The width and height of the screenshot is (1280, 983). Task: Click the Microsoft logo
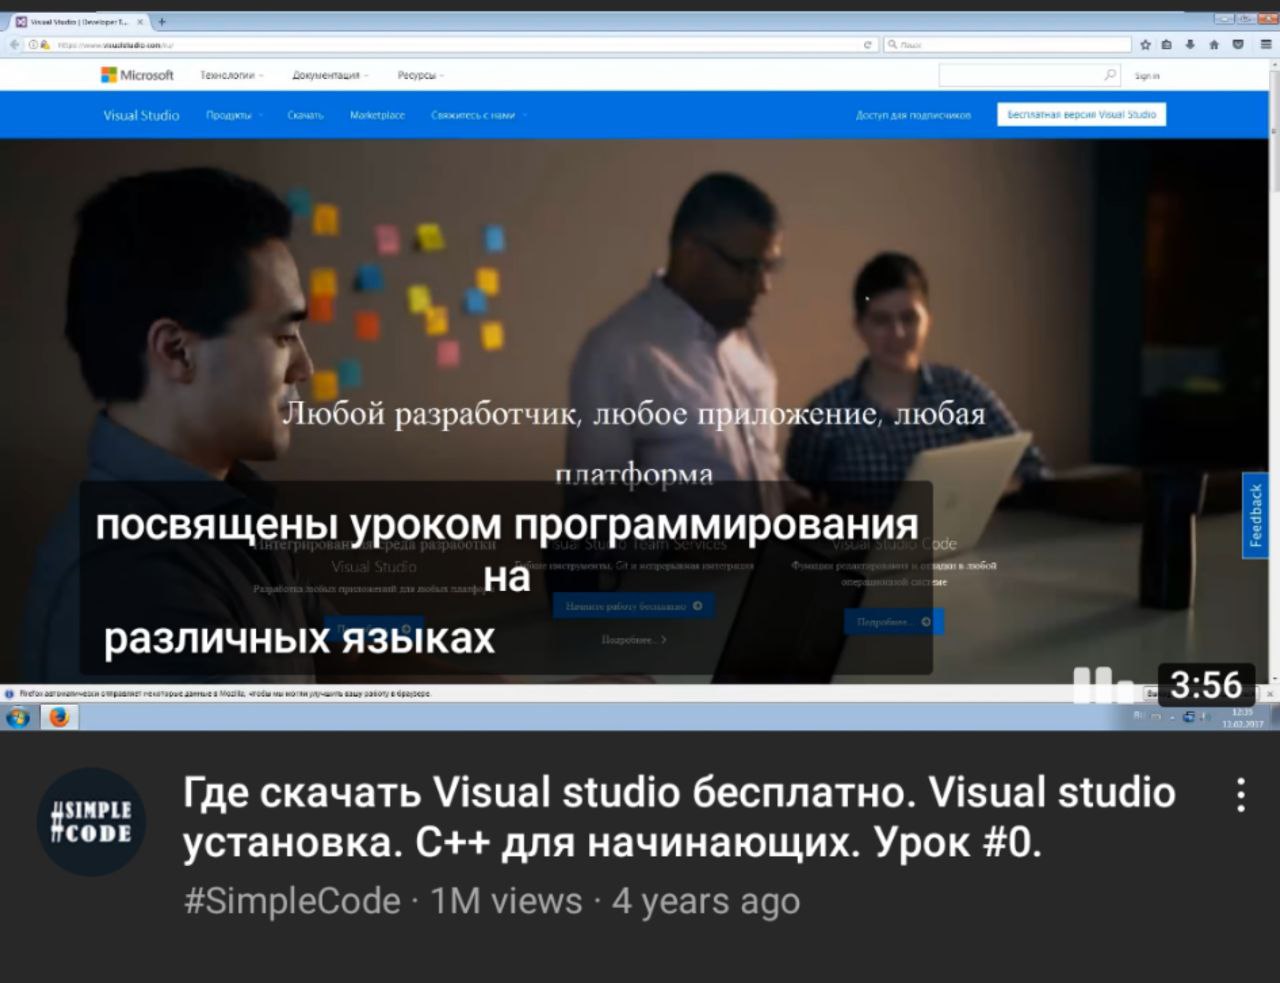137,75
